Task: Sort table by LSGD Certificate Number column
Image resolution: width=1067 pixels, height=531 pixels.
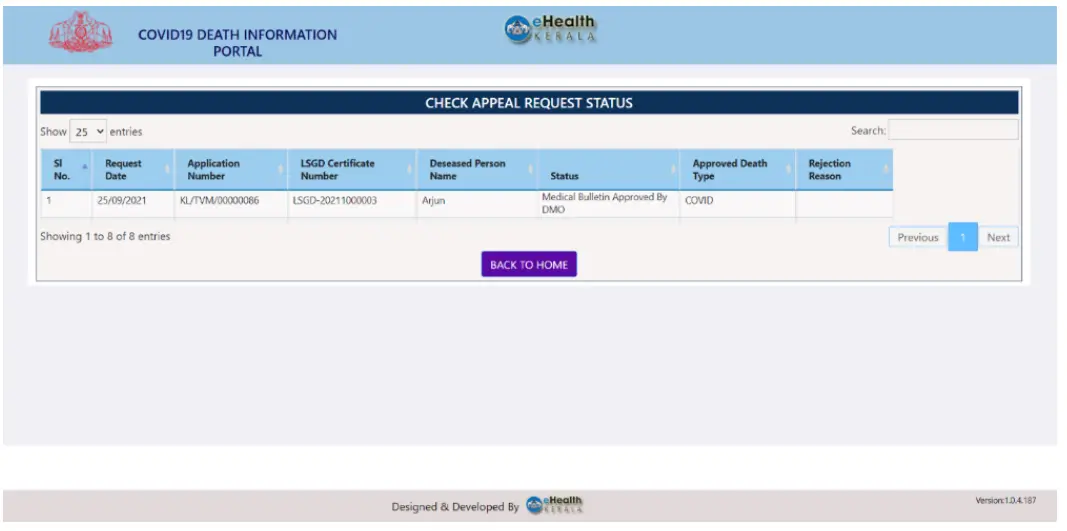Action: click(x=352, y=170)
